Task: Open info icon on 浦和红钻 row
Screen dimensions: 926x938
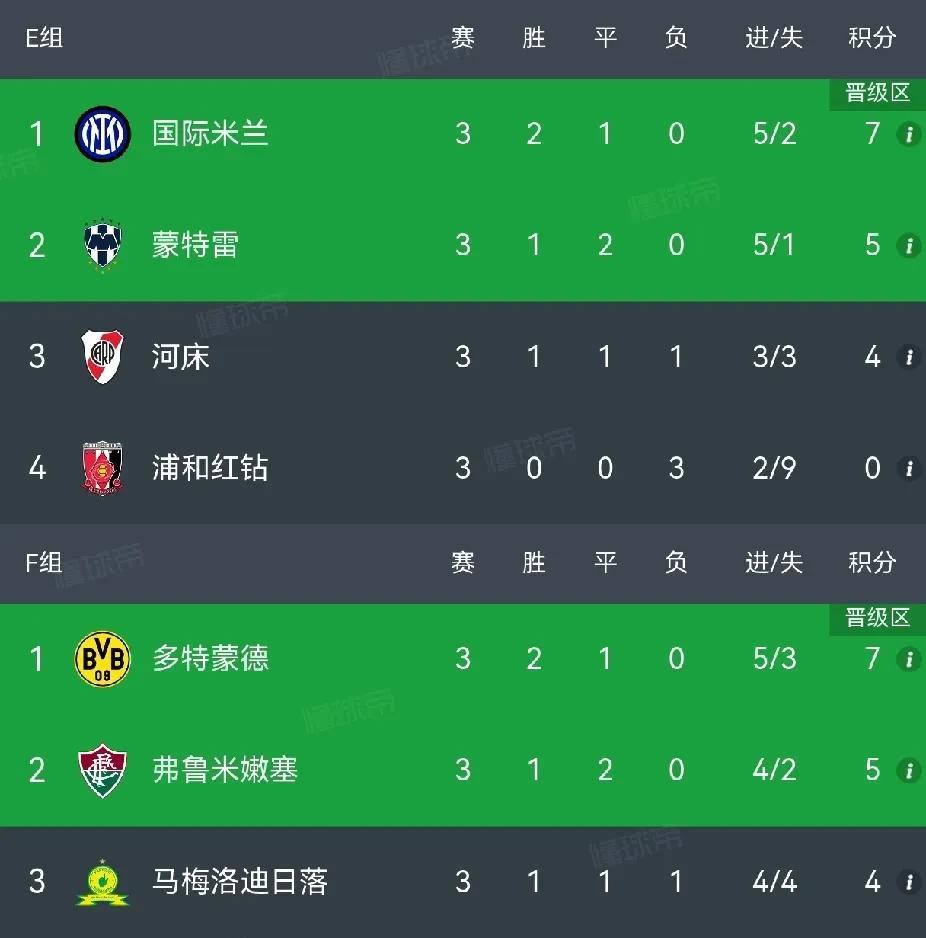Action: (909, 468)
